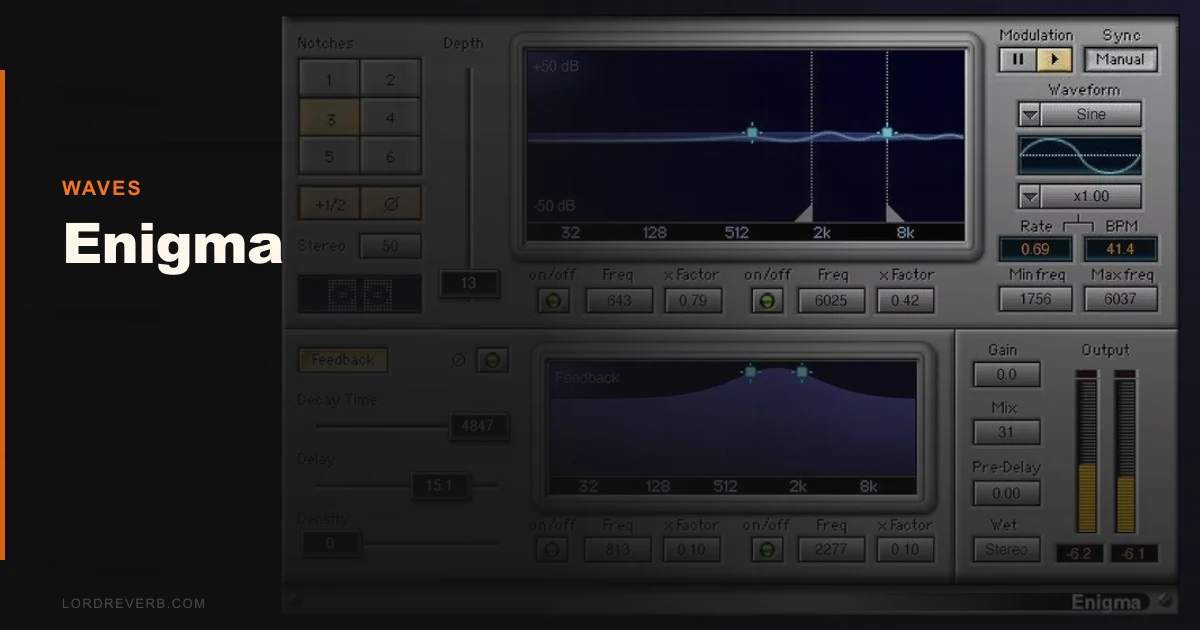Select notch count 2

[x=391, y=80]
